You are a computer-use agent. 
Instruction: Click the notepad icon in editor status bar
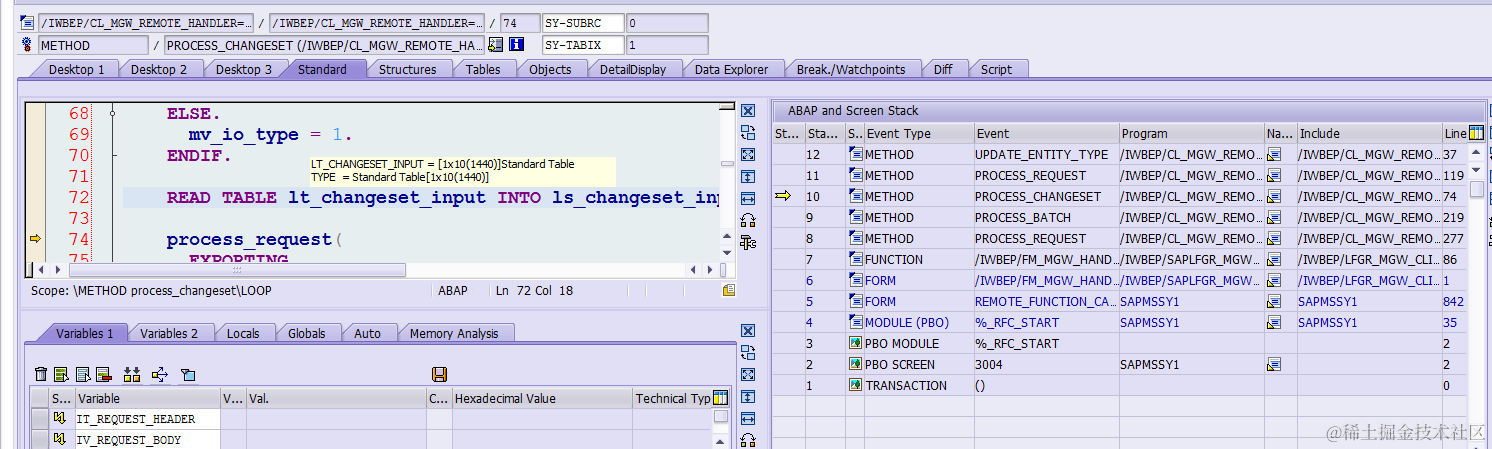(729, 290)
